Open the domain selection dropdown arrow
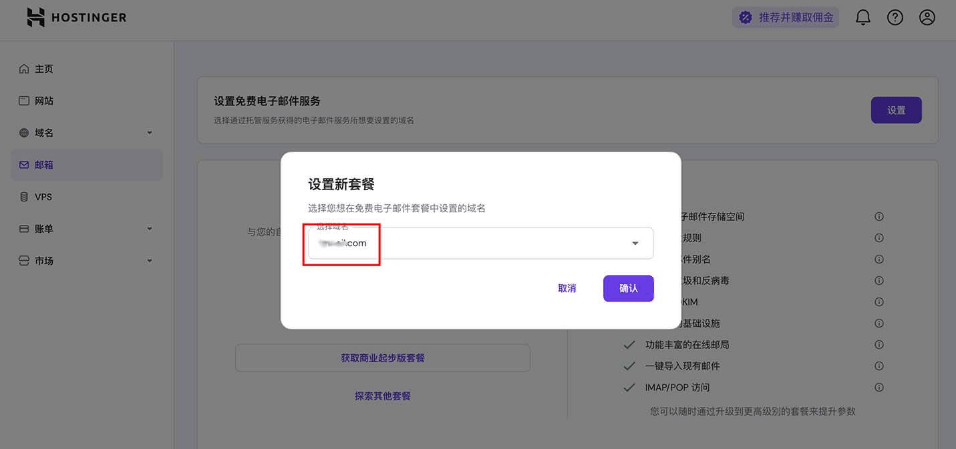Viewport: 956px width, 449px height. (x=635, y=243)
